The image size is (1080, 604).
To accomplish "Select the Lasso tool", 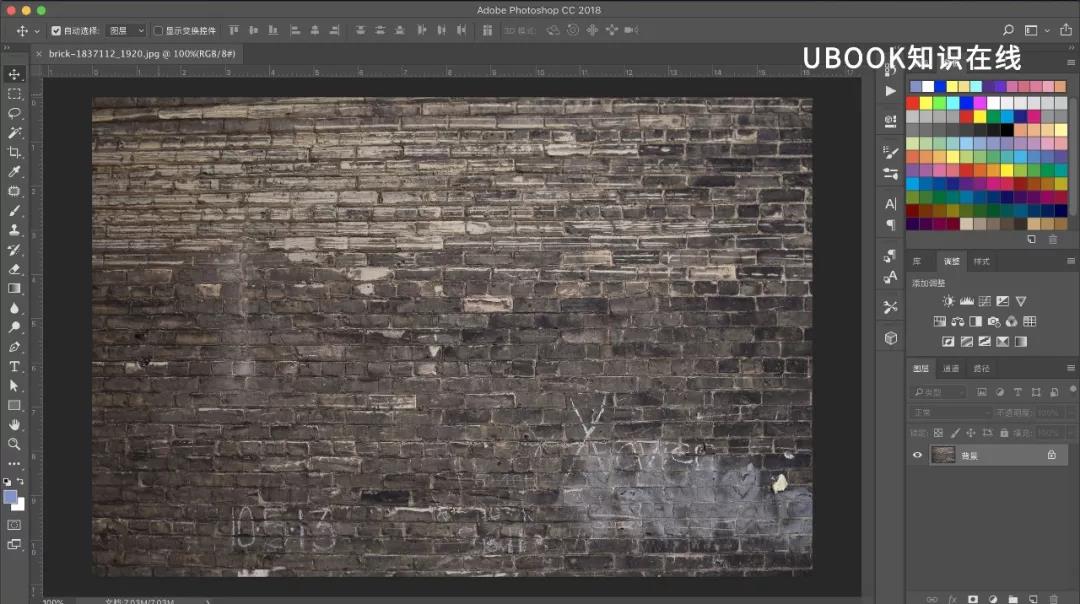I will tap(14, 113).
